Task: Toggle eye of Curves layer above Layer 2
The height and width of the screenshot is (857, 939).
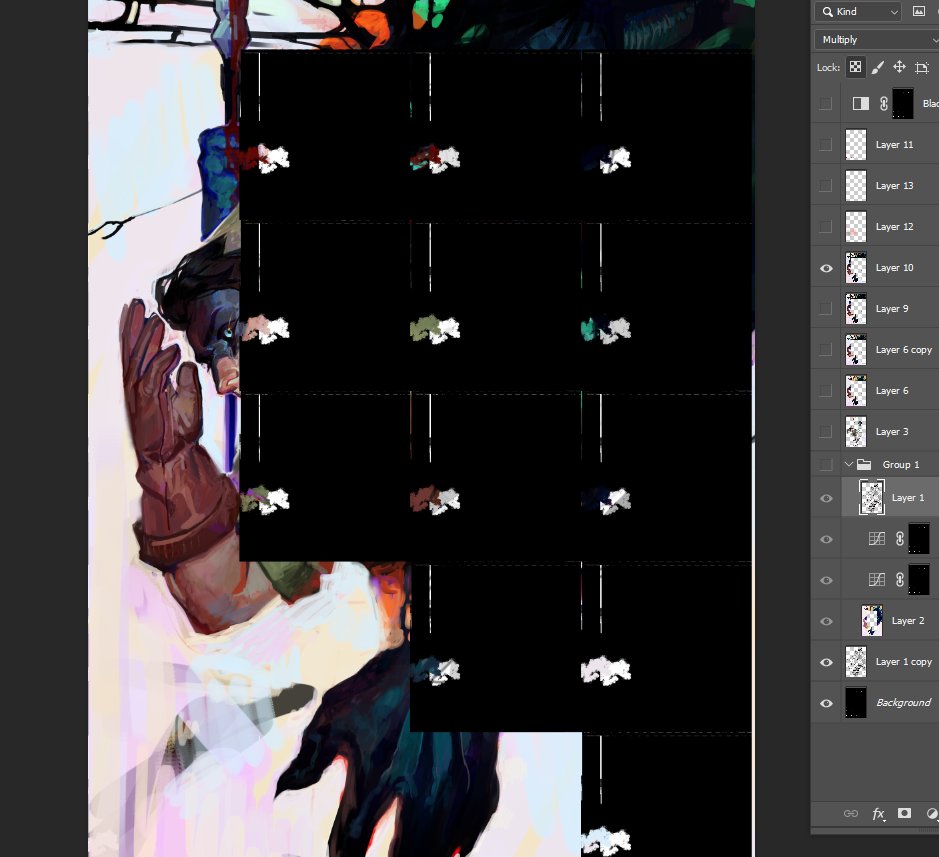Action: point(826,580)
